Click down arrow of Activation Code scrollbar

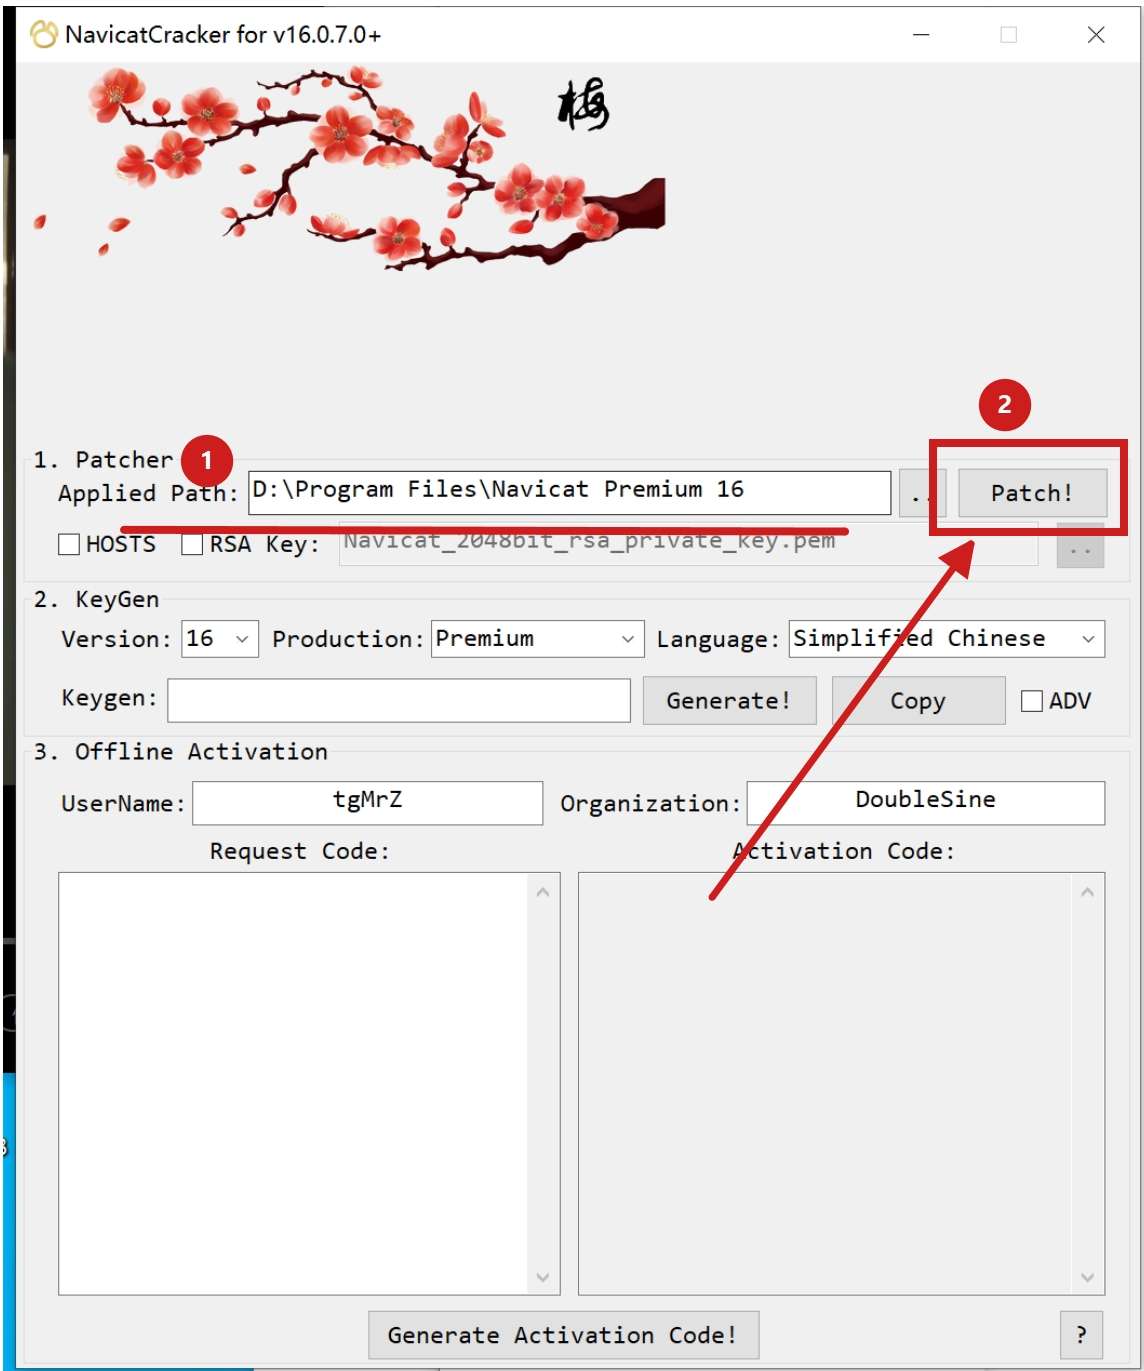click(1088, 1277)
